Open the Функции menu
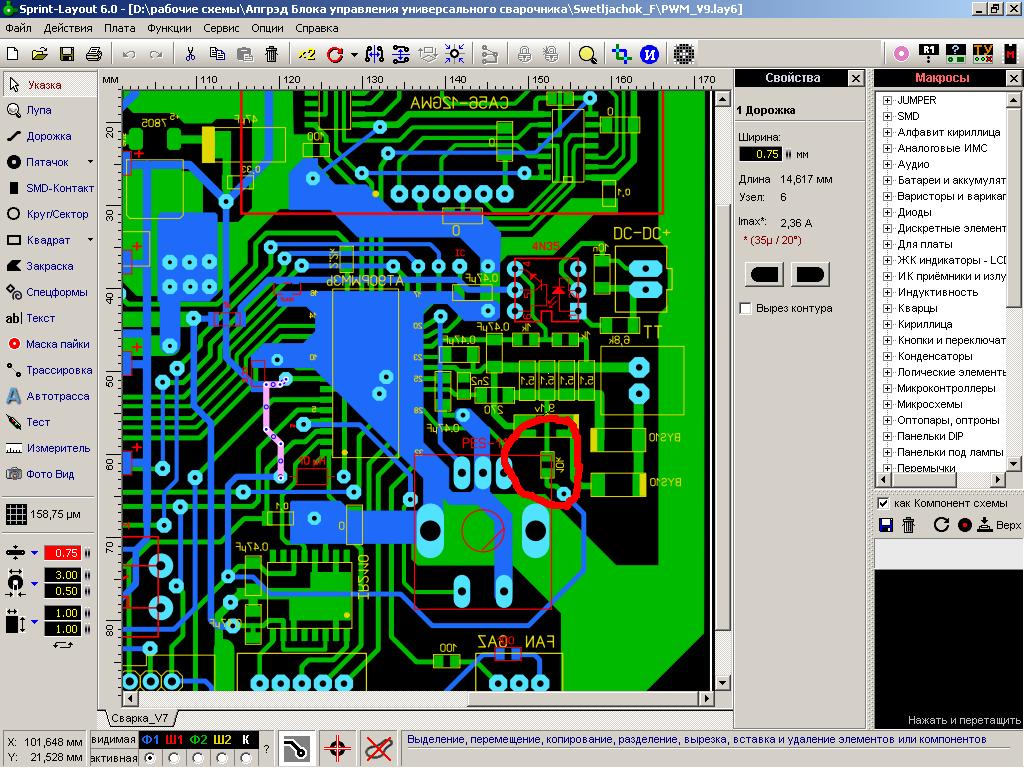This screenshot has height=768, width=1024. 169,29
